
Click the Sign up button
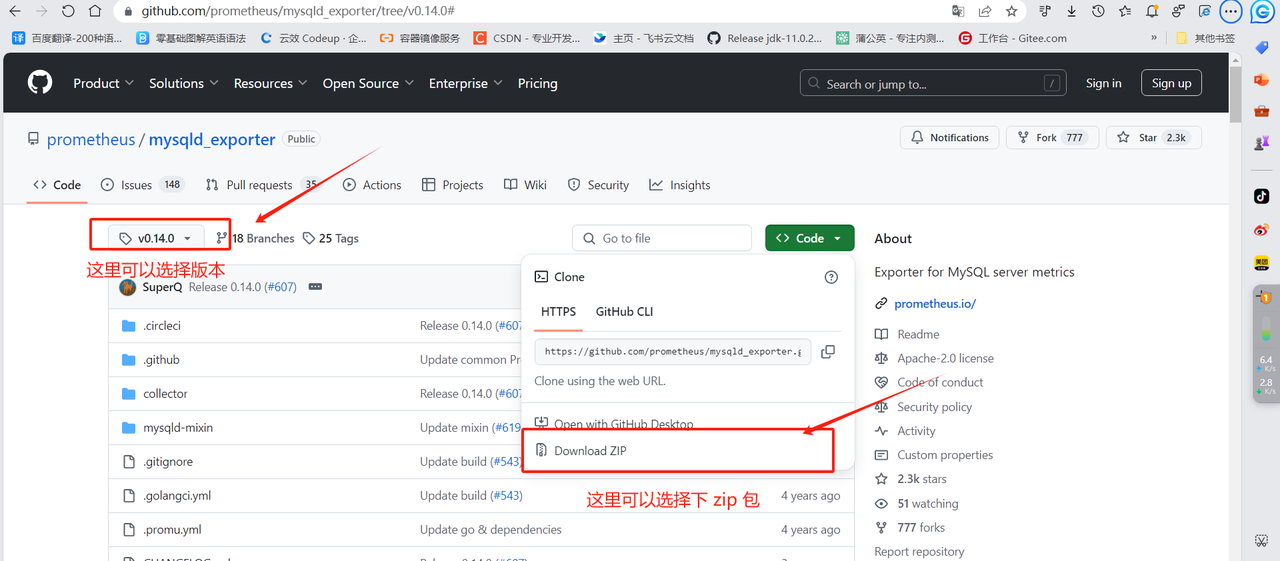1172,83
